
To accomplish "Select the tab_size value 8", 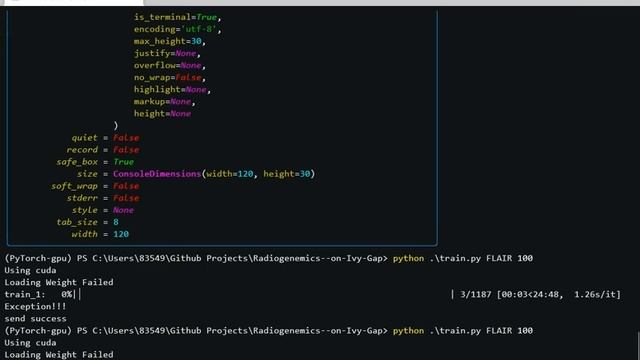I will tap(116, 222).
